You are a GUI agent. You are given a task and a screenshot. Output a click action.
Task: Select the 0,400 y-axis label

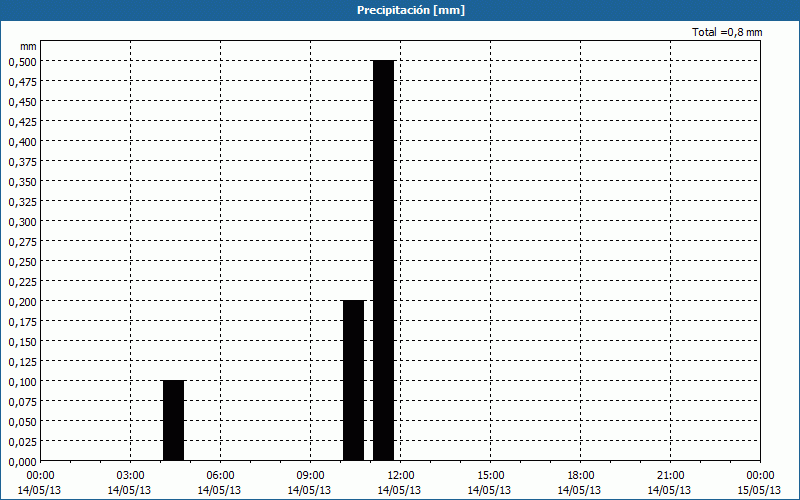pos(22,142)
